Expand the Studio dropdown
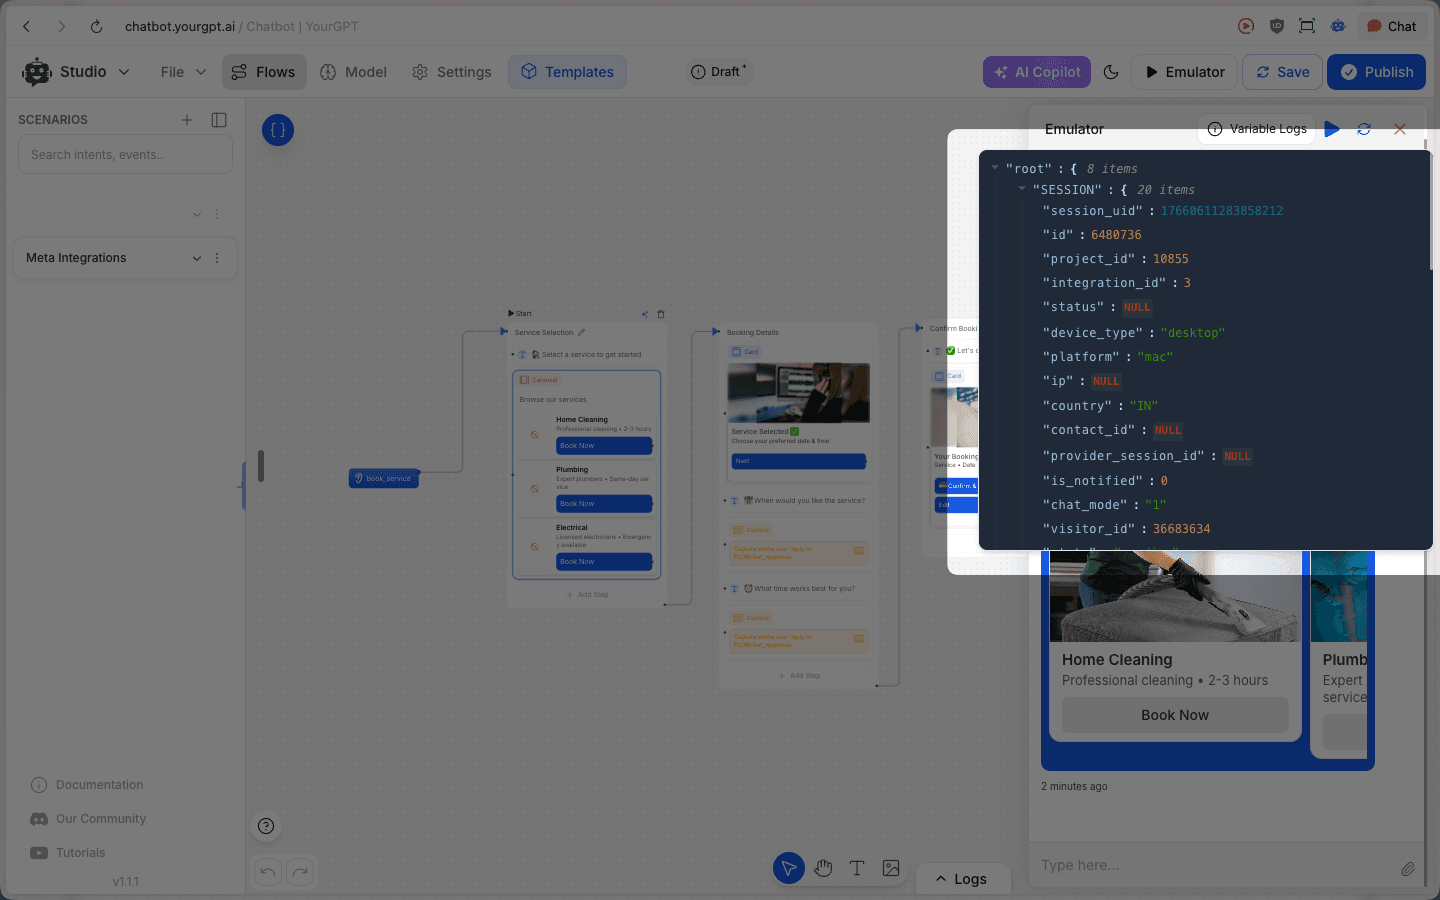1440x900 pixels. 123,71
